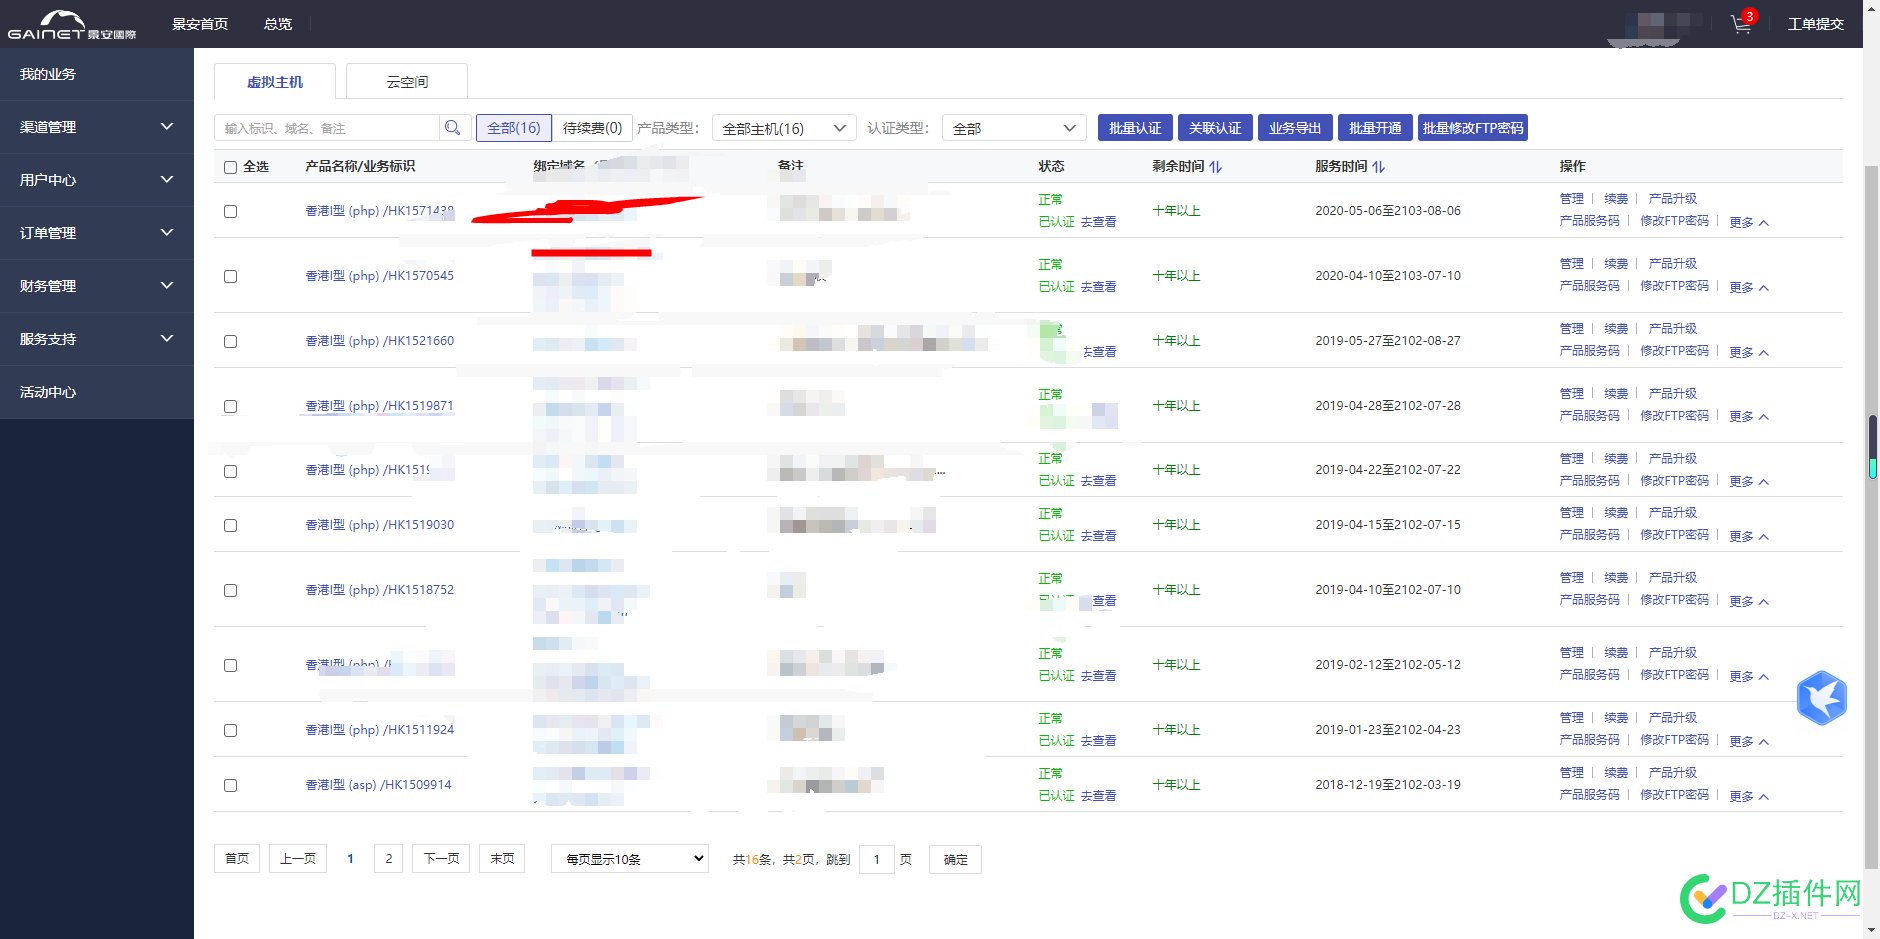Tick checkbox for HK1509914 row
1880x939 pixels.
pyautogui.click(x=230, y=785)
